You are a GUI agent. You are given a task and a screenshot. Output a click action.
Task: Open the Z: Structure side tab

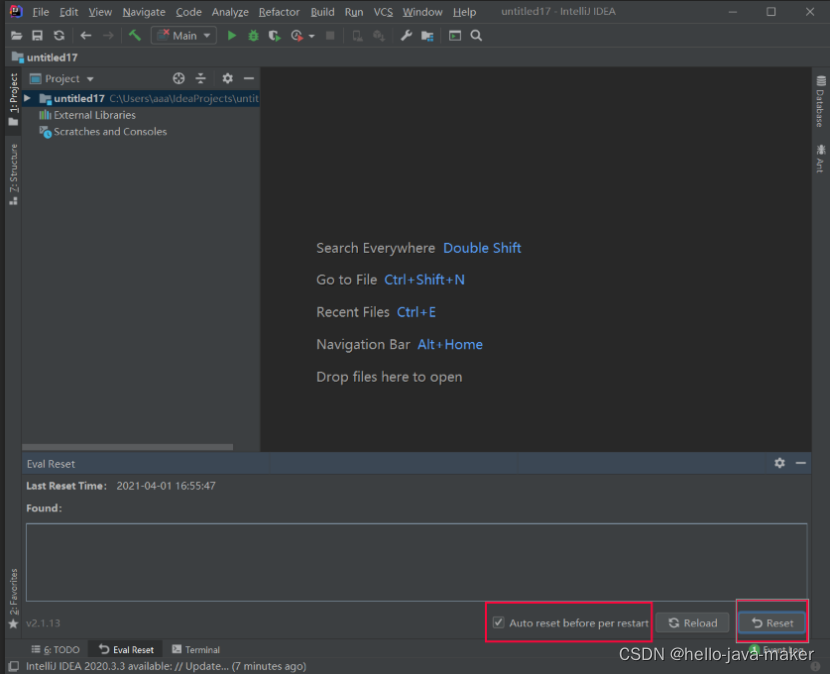click(14, 174)
